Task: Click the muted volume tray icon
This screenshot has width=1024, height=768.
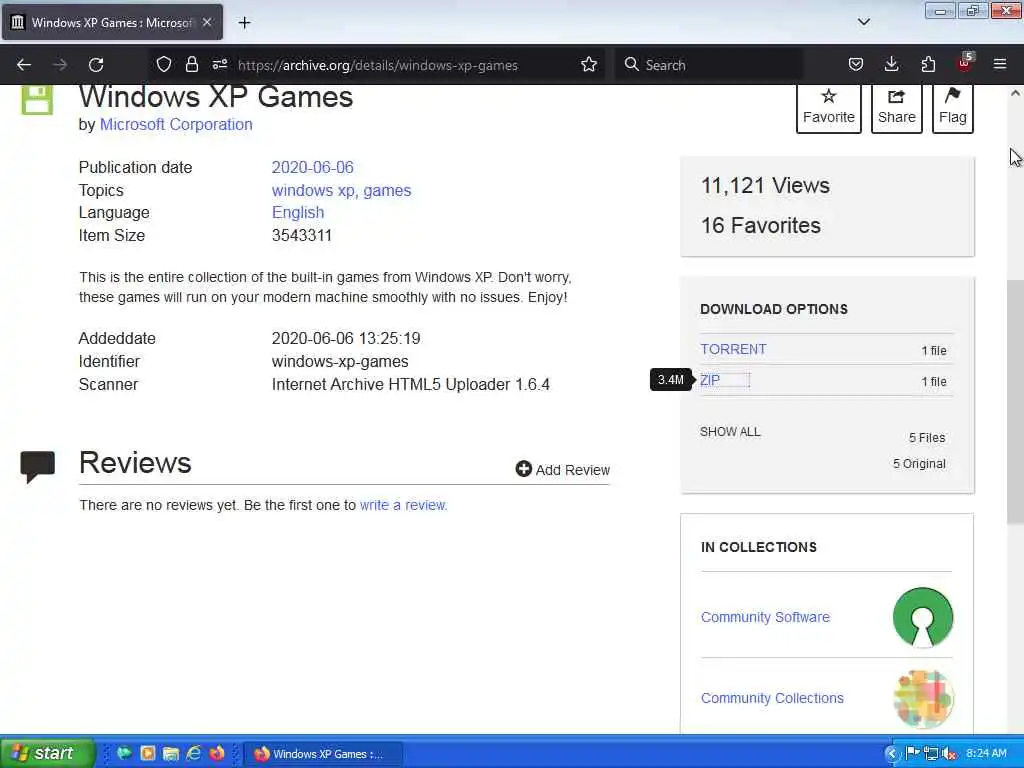Action: coord(950,754)
